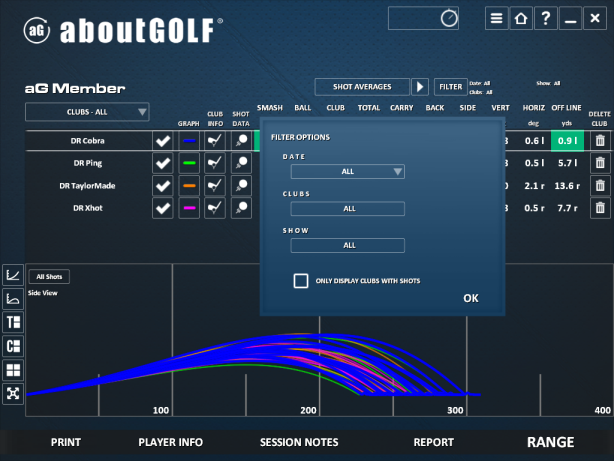Toggle fullscreen expand arrows icon
614x461 pixels.
tap(13, 393)
